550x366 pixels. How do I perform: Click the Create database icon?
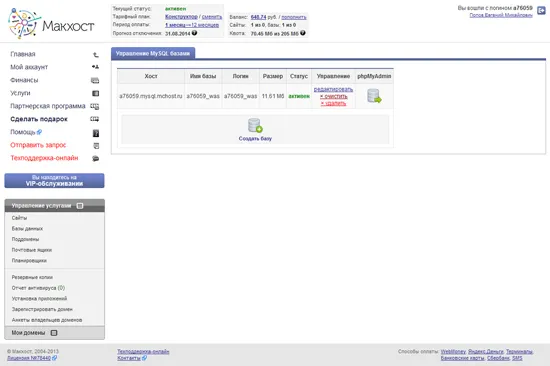255,125
